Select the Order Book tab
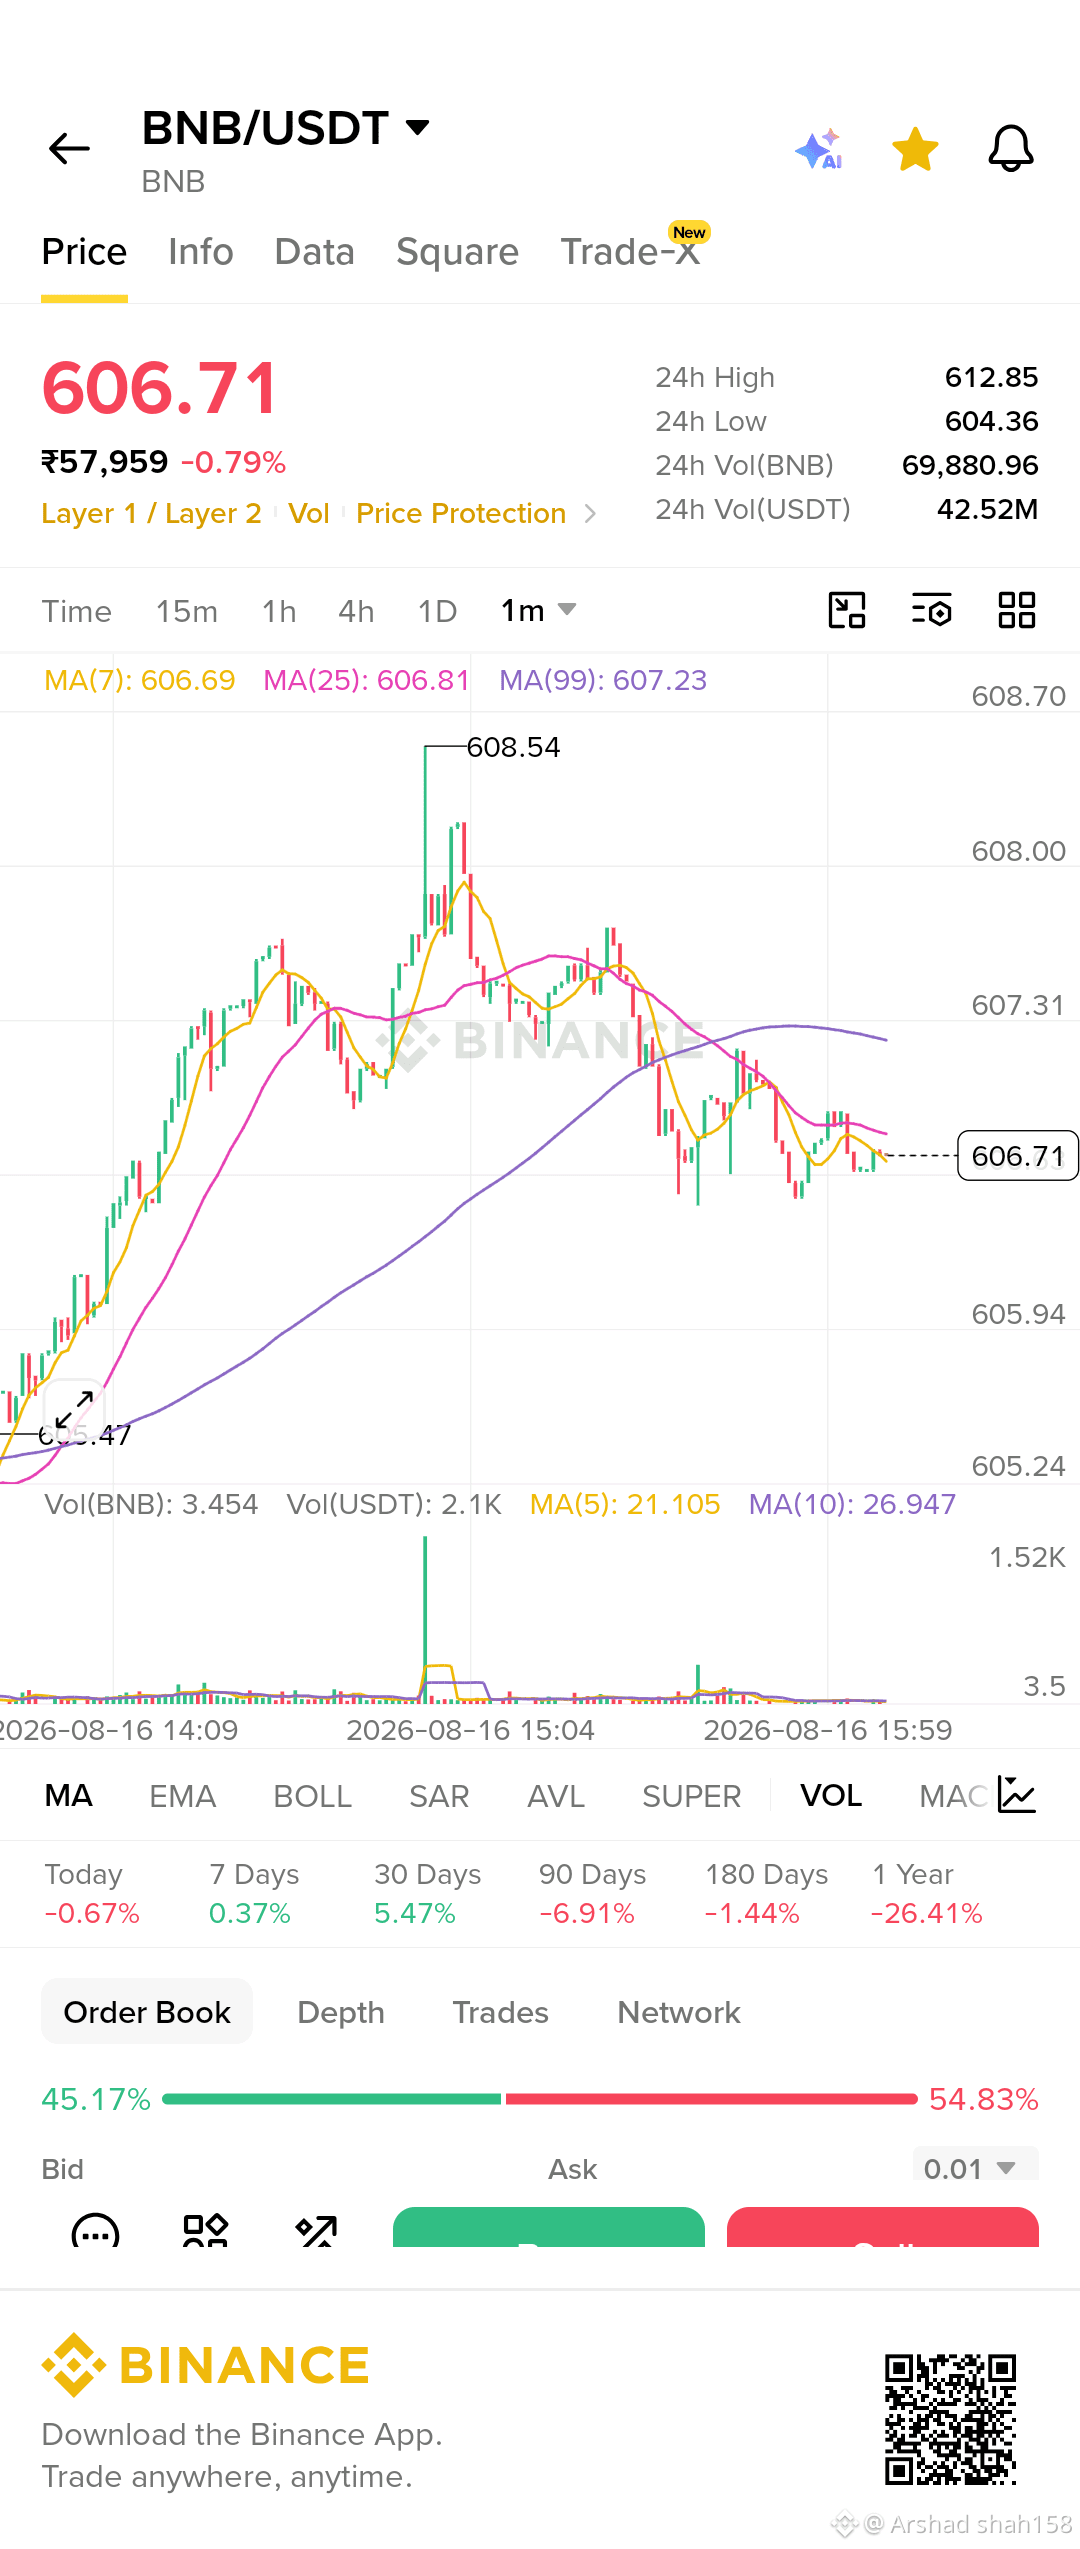This screenshot has width=1080, height=2549. (147, 2012)
